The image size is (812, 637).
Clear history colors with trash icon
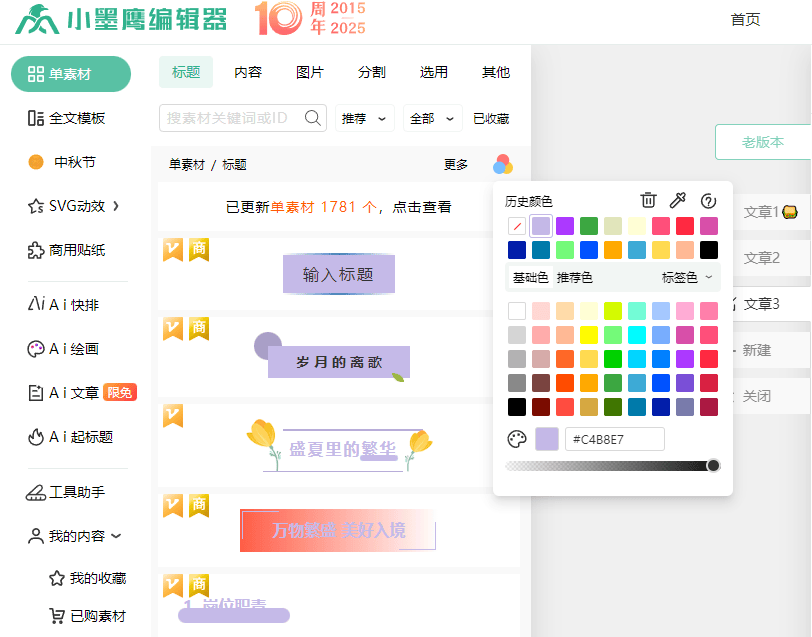(648, 201)
